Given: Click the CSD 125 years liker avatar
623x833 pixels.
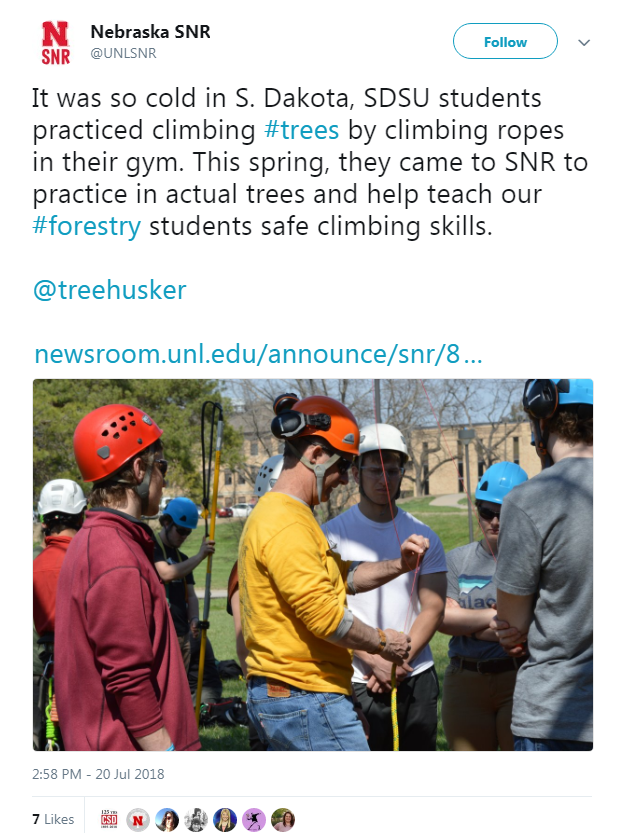Looking at the screenshot, I should pyautogui.click(x=110, y=819).
